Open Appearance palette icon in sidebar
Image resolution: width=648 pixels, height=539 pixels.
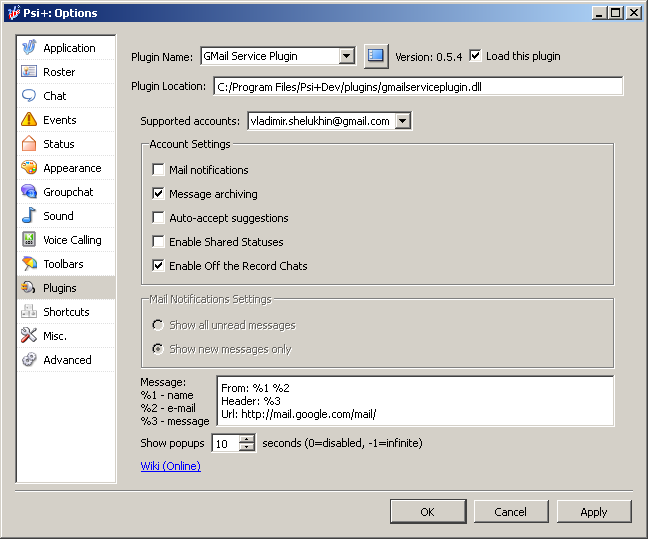pyautogui.click(x=29, y=168)
